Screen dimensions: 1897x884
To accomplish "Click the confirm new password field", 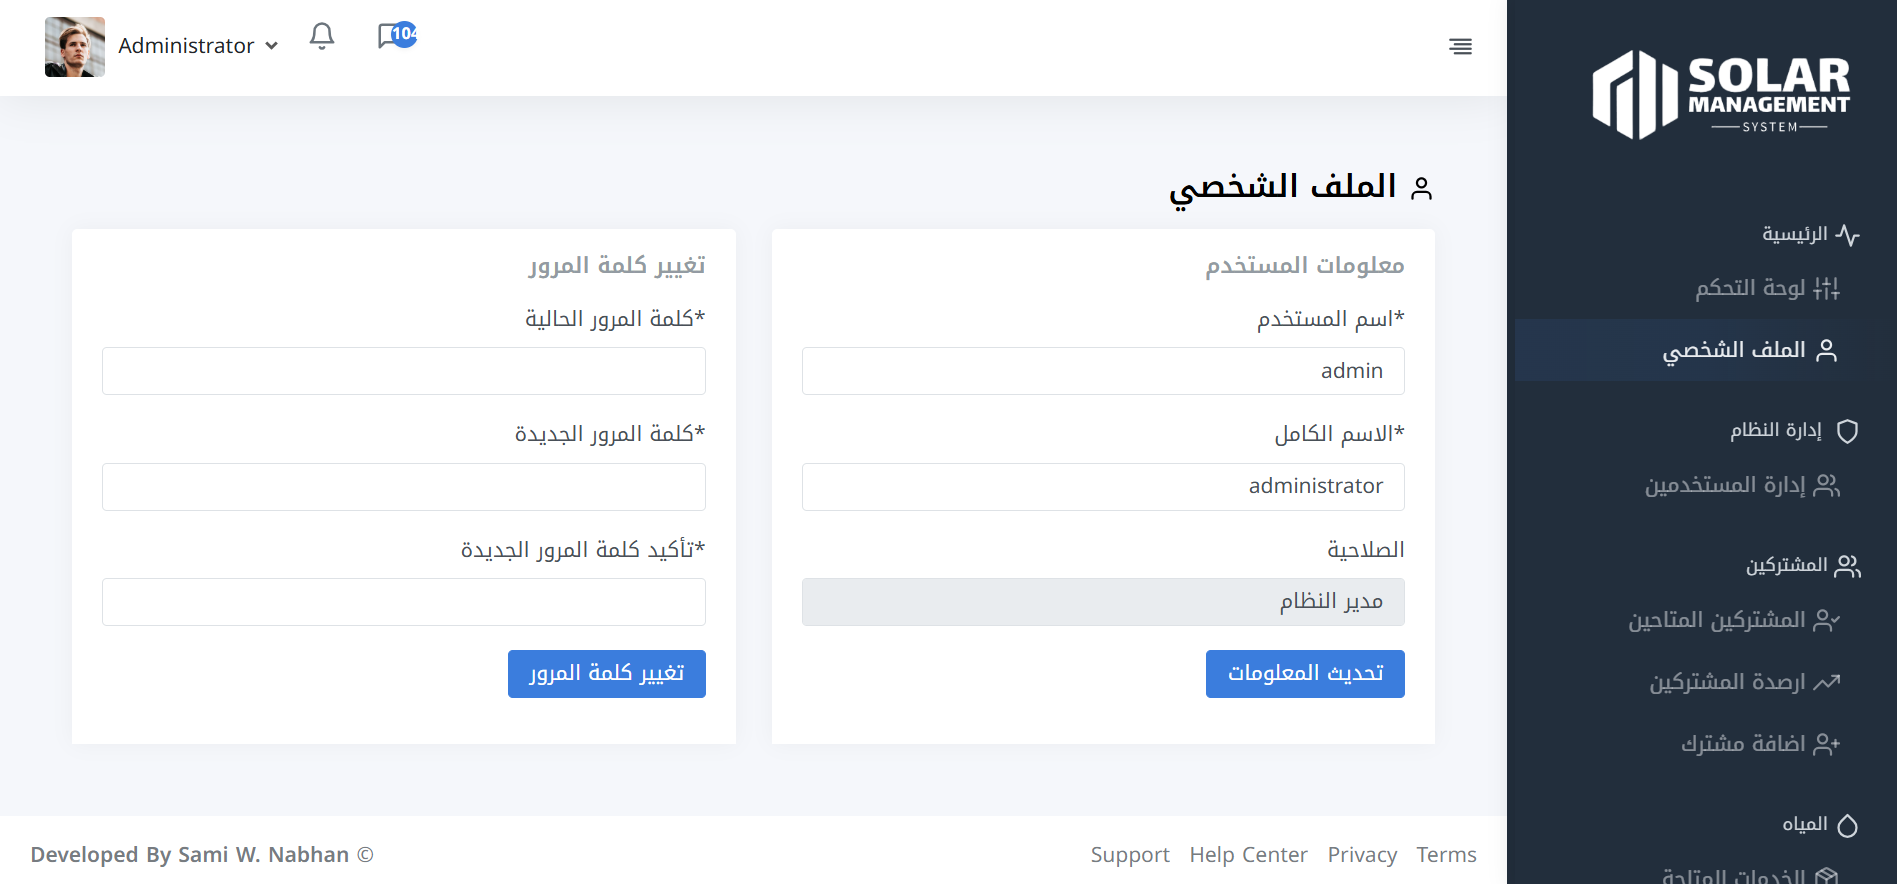I will 403,602.
